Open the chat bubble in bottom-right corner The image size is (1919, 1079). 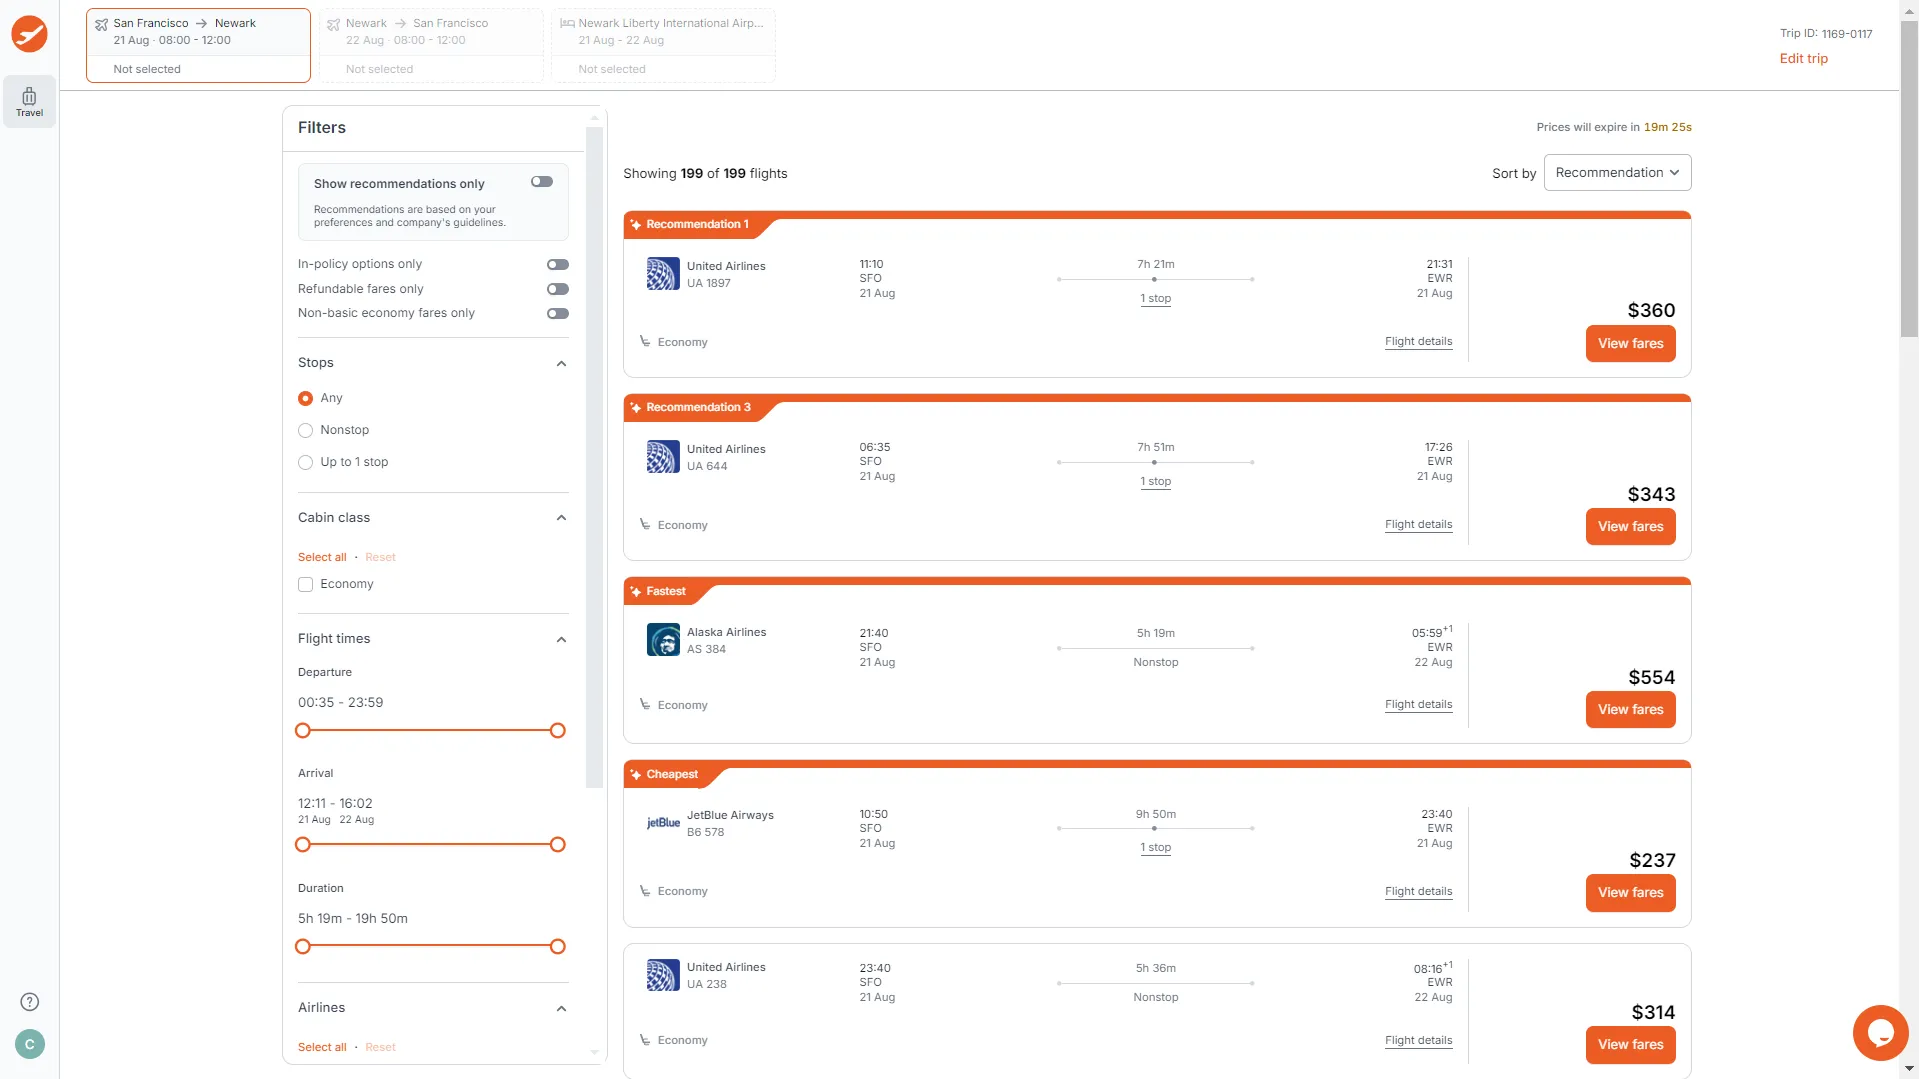(x=1880, y=1033)
